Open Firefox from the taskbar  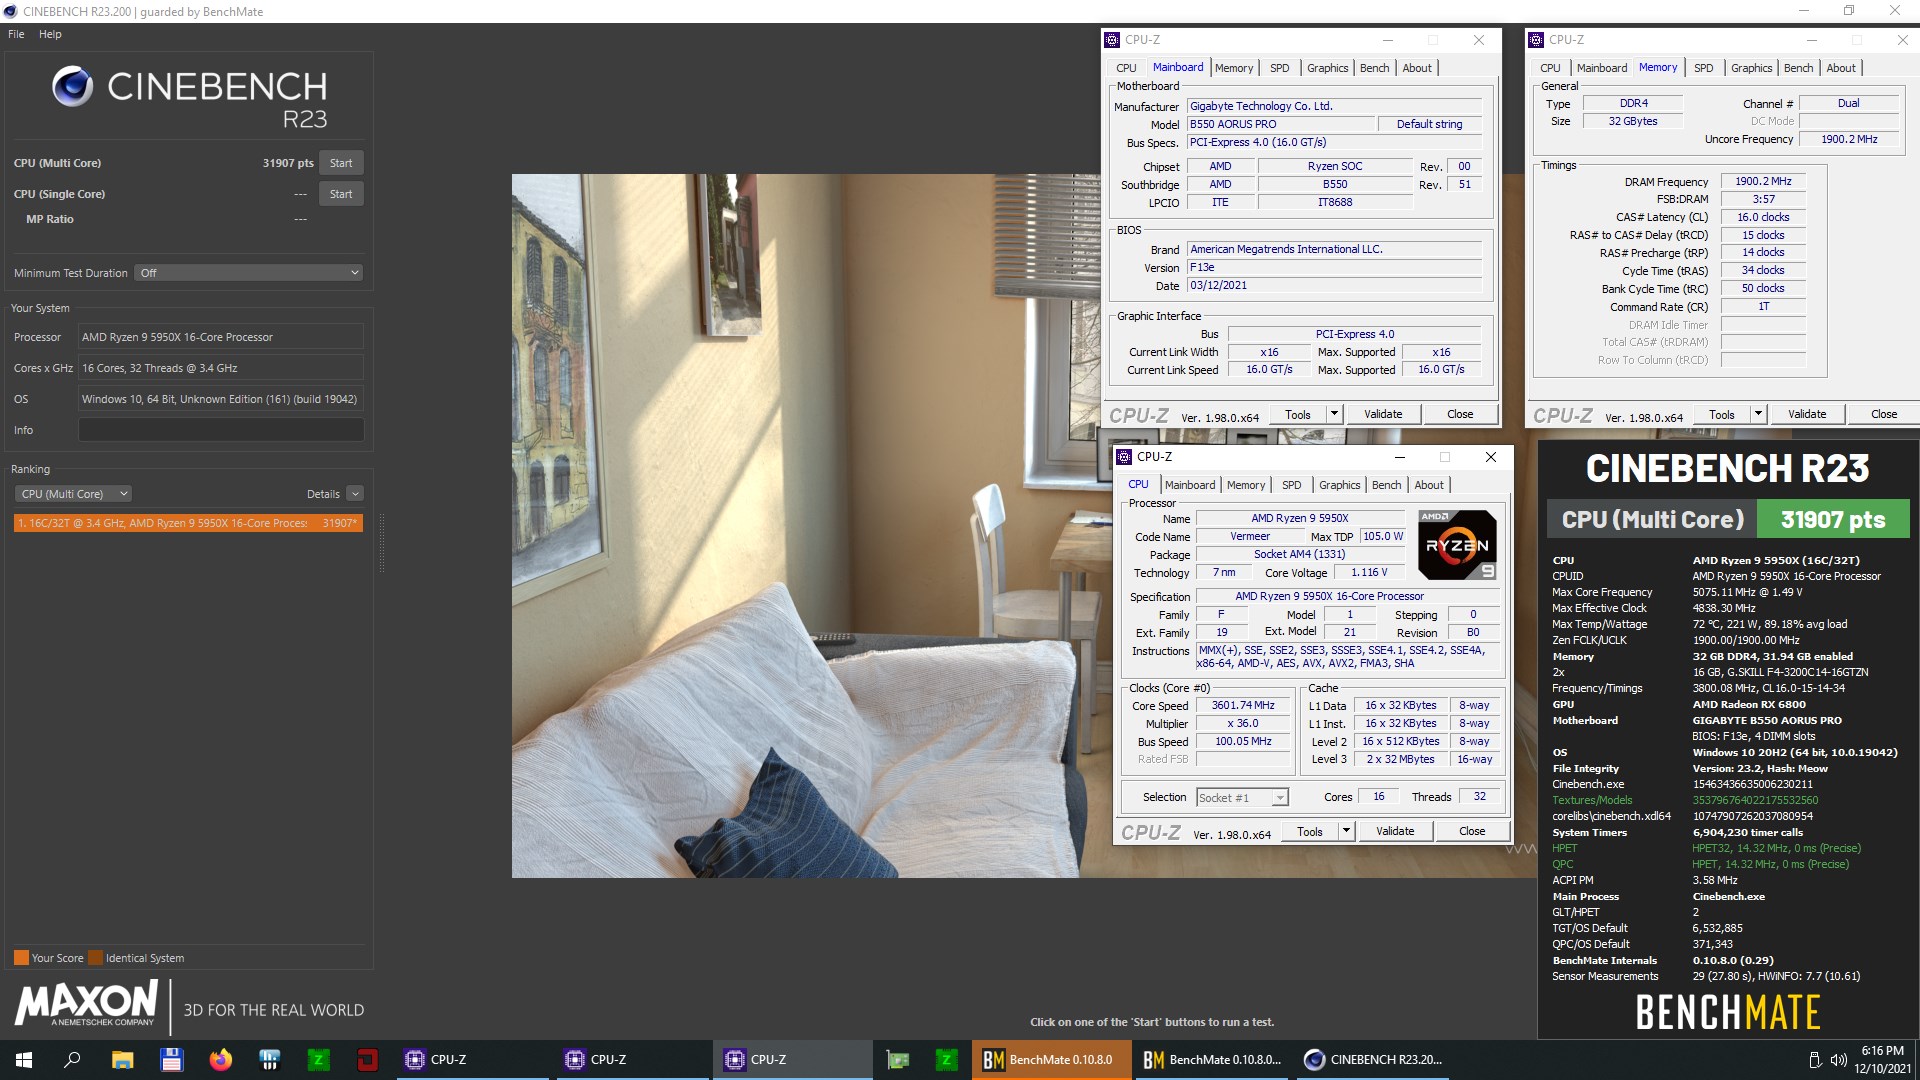(220, 1060)
